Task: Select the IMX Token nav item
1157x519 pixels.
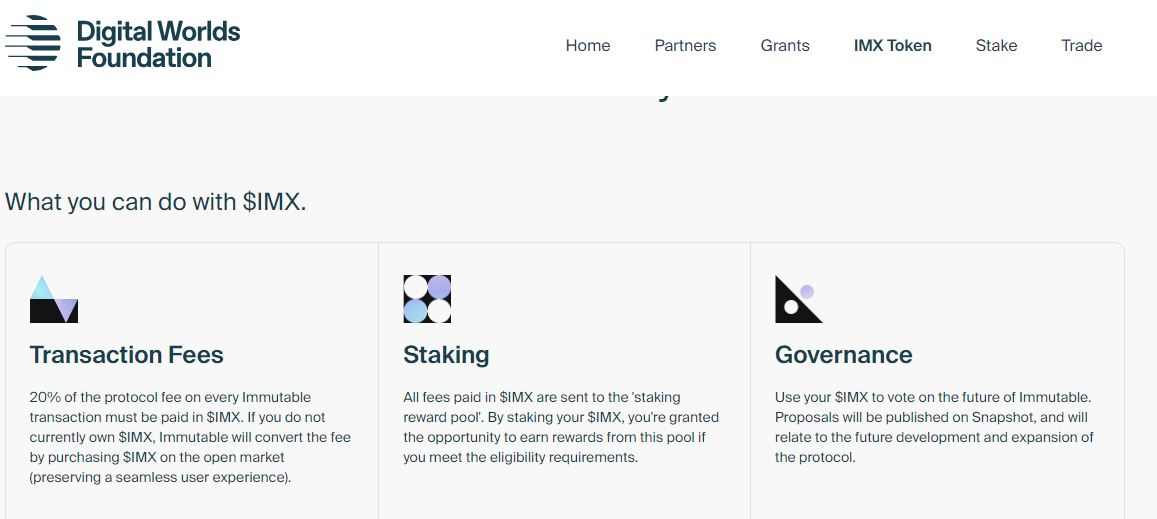Action: click(x=893, y=46)
